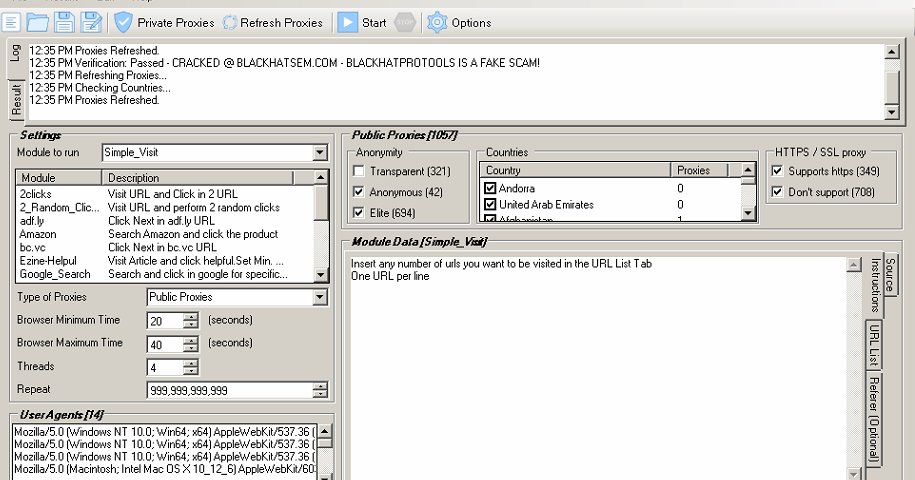The image size is (915, 480).
Task: Open Private Proxies via the shield icon
Action: (123, 23)
